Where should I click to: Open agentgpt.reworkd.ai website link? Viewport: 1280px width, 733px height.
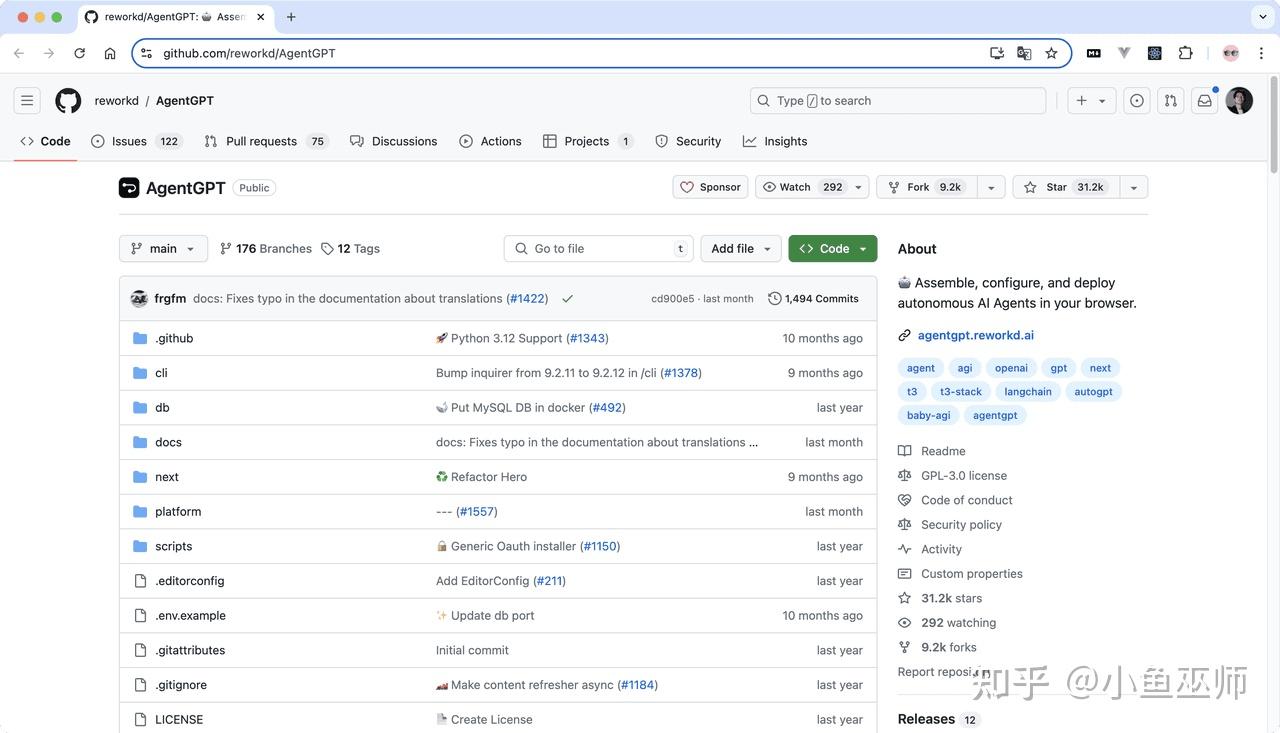click(x=976, y=335)
